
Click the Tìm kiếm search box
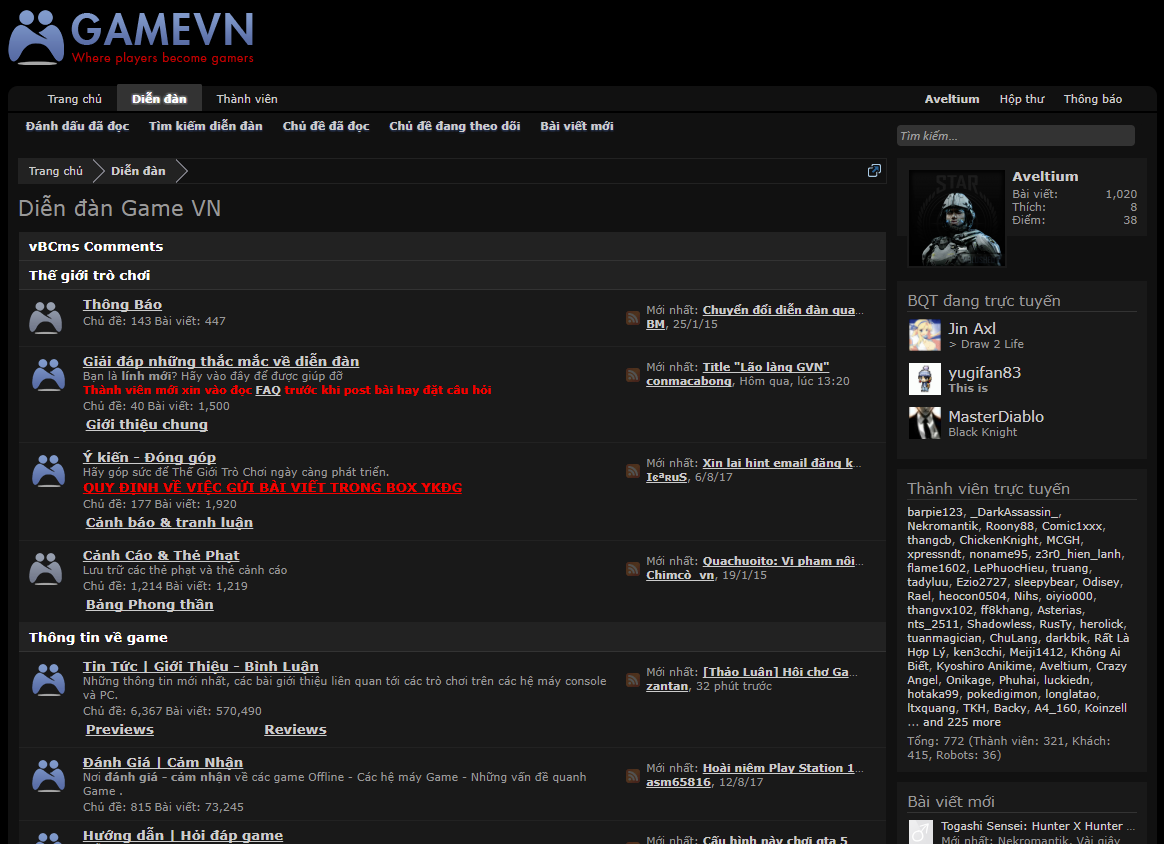(1016, 136)
